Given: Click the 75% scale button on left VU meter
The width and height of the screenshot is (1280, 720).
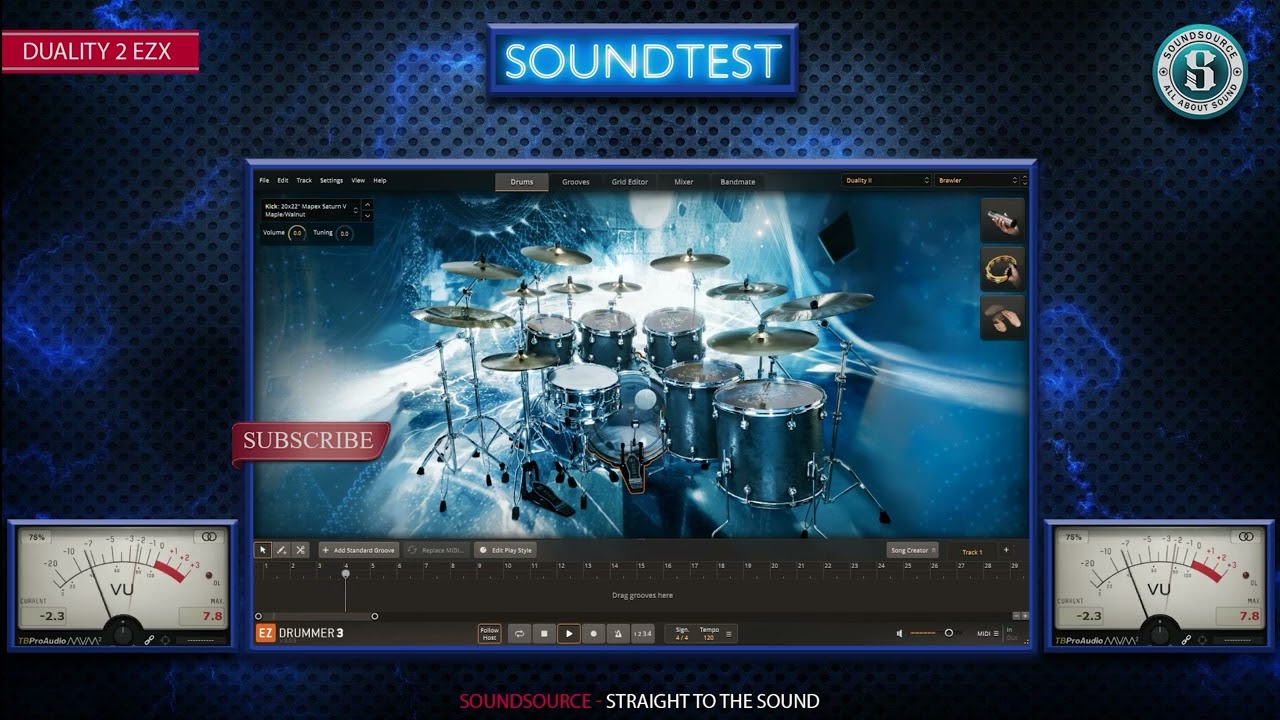Looking at the screenshot, I should pyautogui.click(x=37, y=537).
